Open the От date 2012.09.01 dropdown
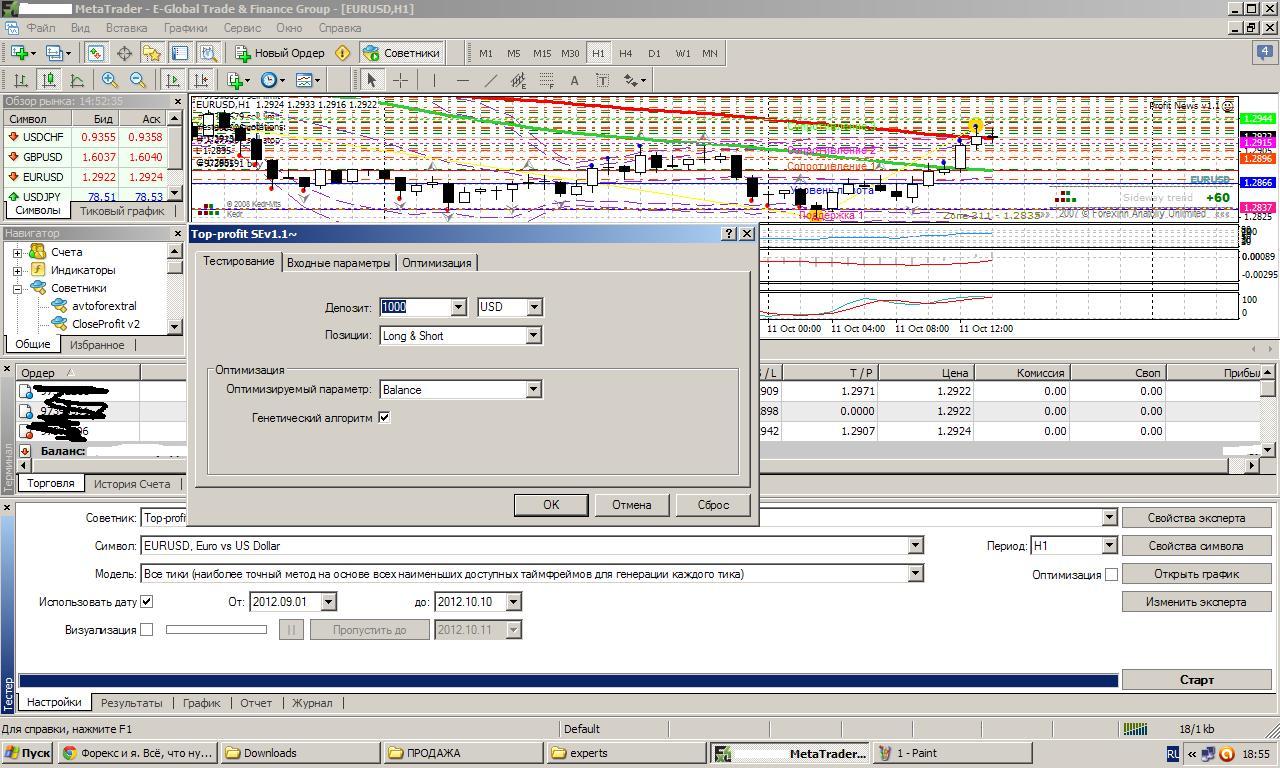The width and height of the screenshot is (1280, 768). point(328,601)
